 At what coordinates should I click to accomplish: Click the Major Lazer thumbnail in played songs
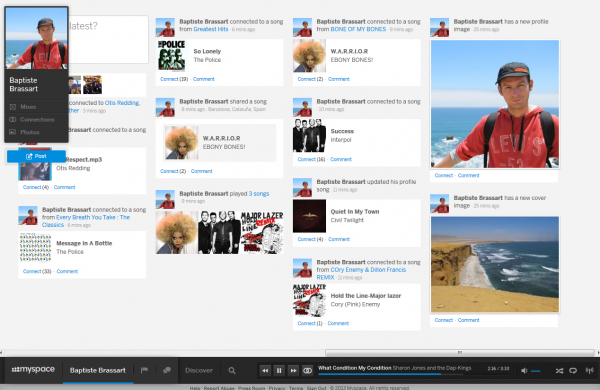tap(262, 232)
